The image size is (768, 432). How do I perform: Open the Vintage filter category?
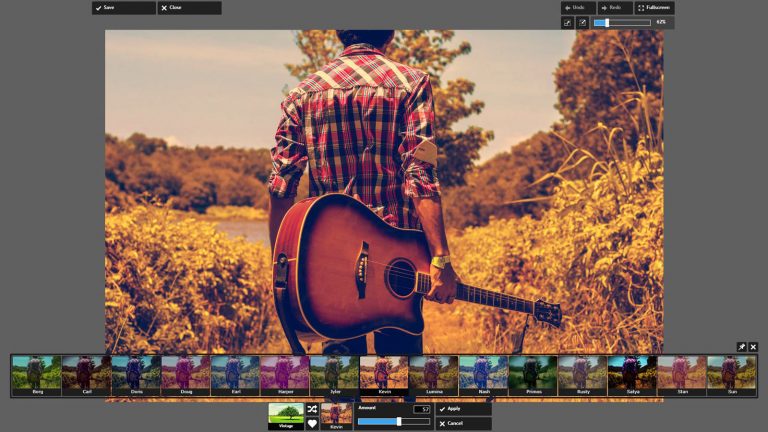coord(286,416)
